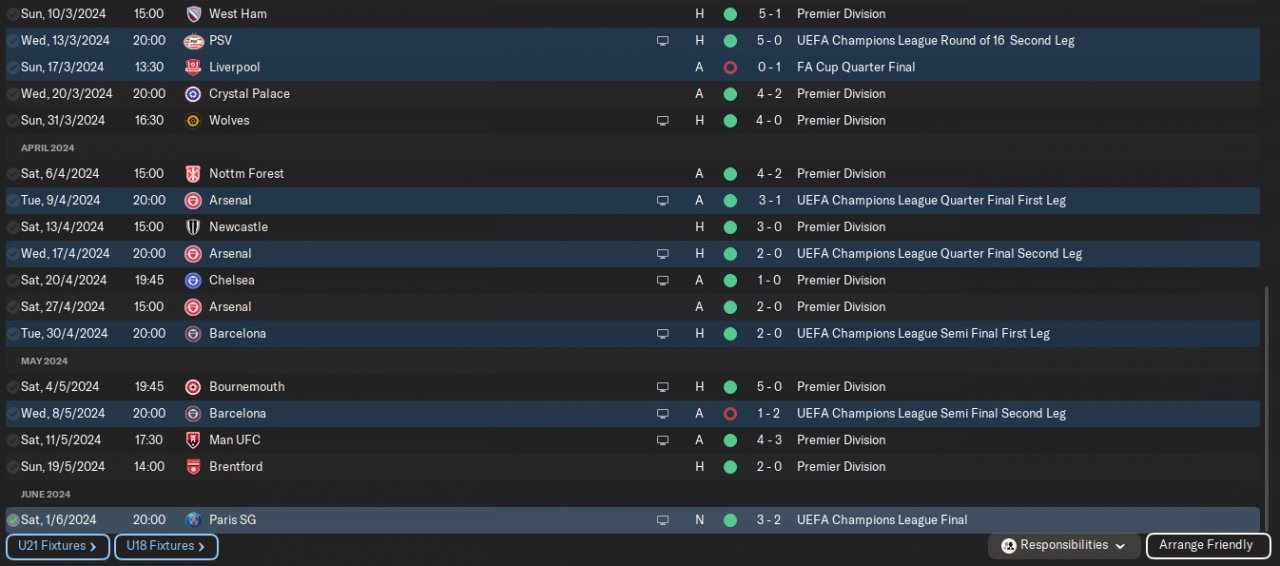Viewport: 1280px width, 566px height.
Task: Click the 1 - 2 score against Barcelona
Action: (770, 414)
